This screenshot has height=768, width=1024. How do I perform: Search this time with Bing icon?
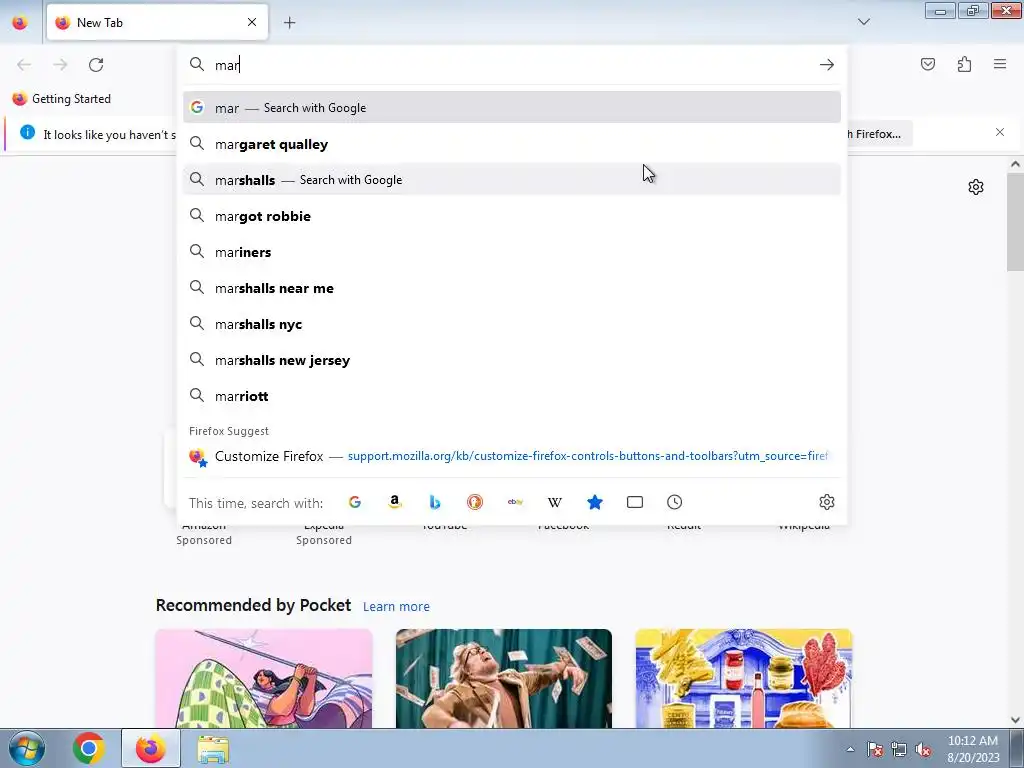tap(434, 502)
